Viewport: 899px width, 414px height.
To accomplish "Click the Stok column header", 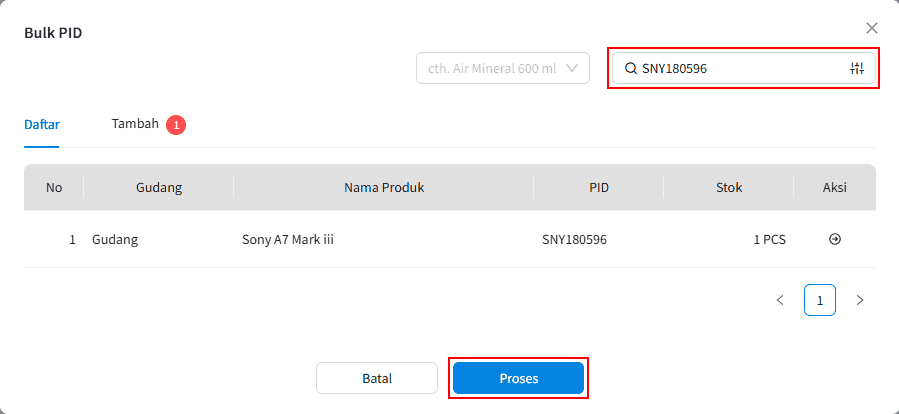I will tap(729, 188).
